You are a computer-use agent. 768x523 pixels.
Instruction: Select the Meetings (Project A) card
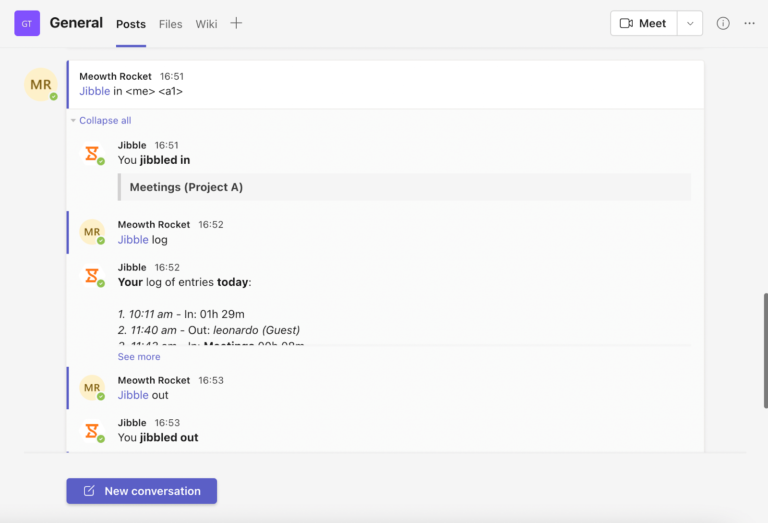tap(405, 187)
